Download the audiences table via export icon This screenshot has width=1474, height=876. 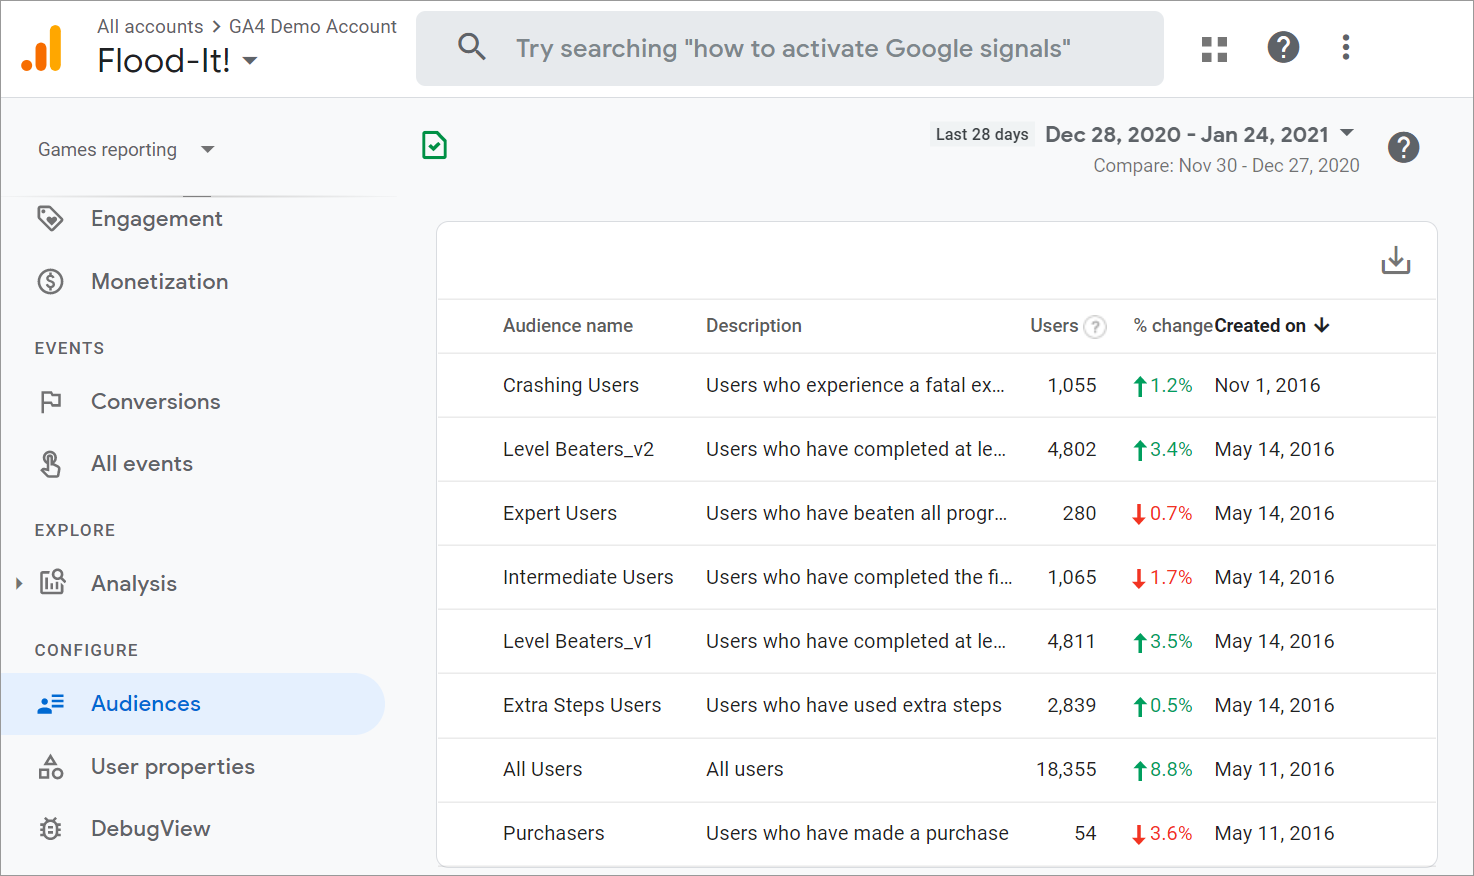click(1395, 261)
